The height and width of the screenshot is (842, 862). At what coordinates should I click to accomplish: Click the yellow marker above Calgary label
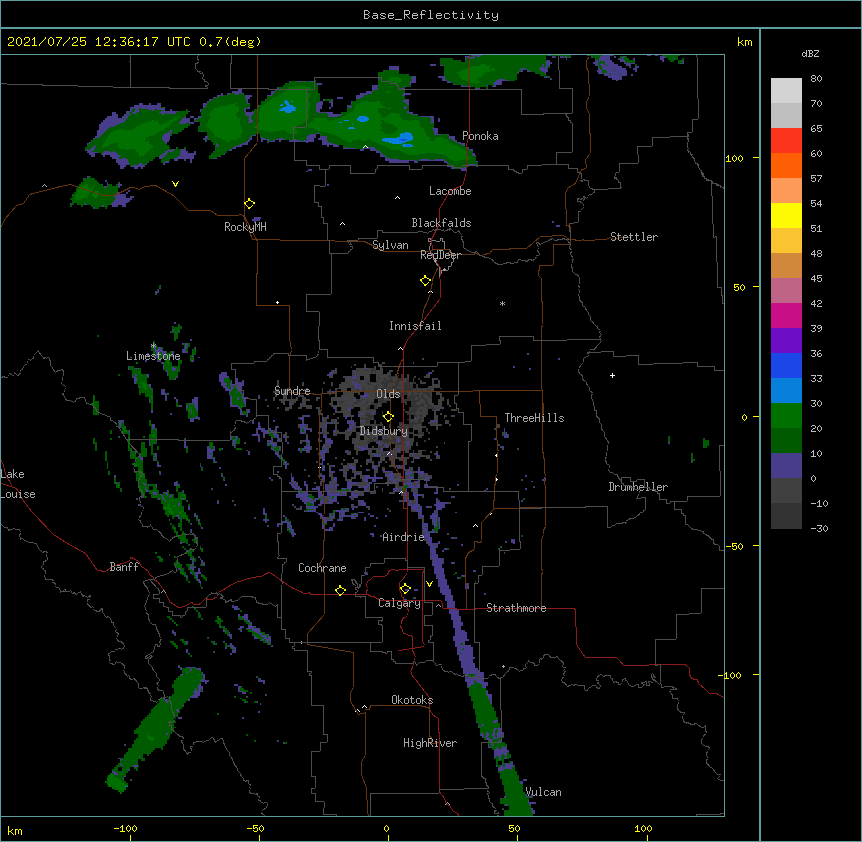pos(405,589)
